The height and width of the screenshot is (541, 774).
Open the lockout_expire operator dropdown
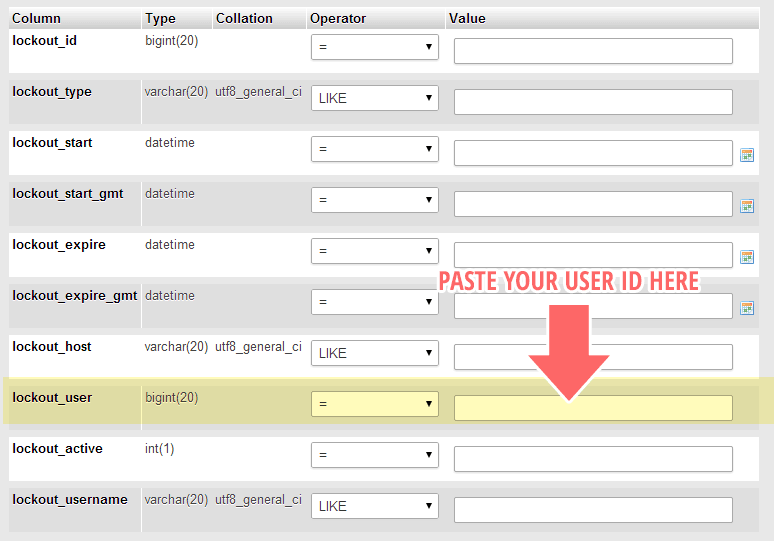[x=374, y=251]
